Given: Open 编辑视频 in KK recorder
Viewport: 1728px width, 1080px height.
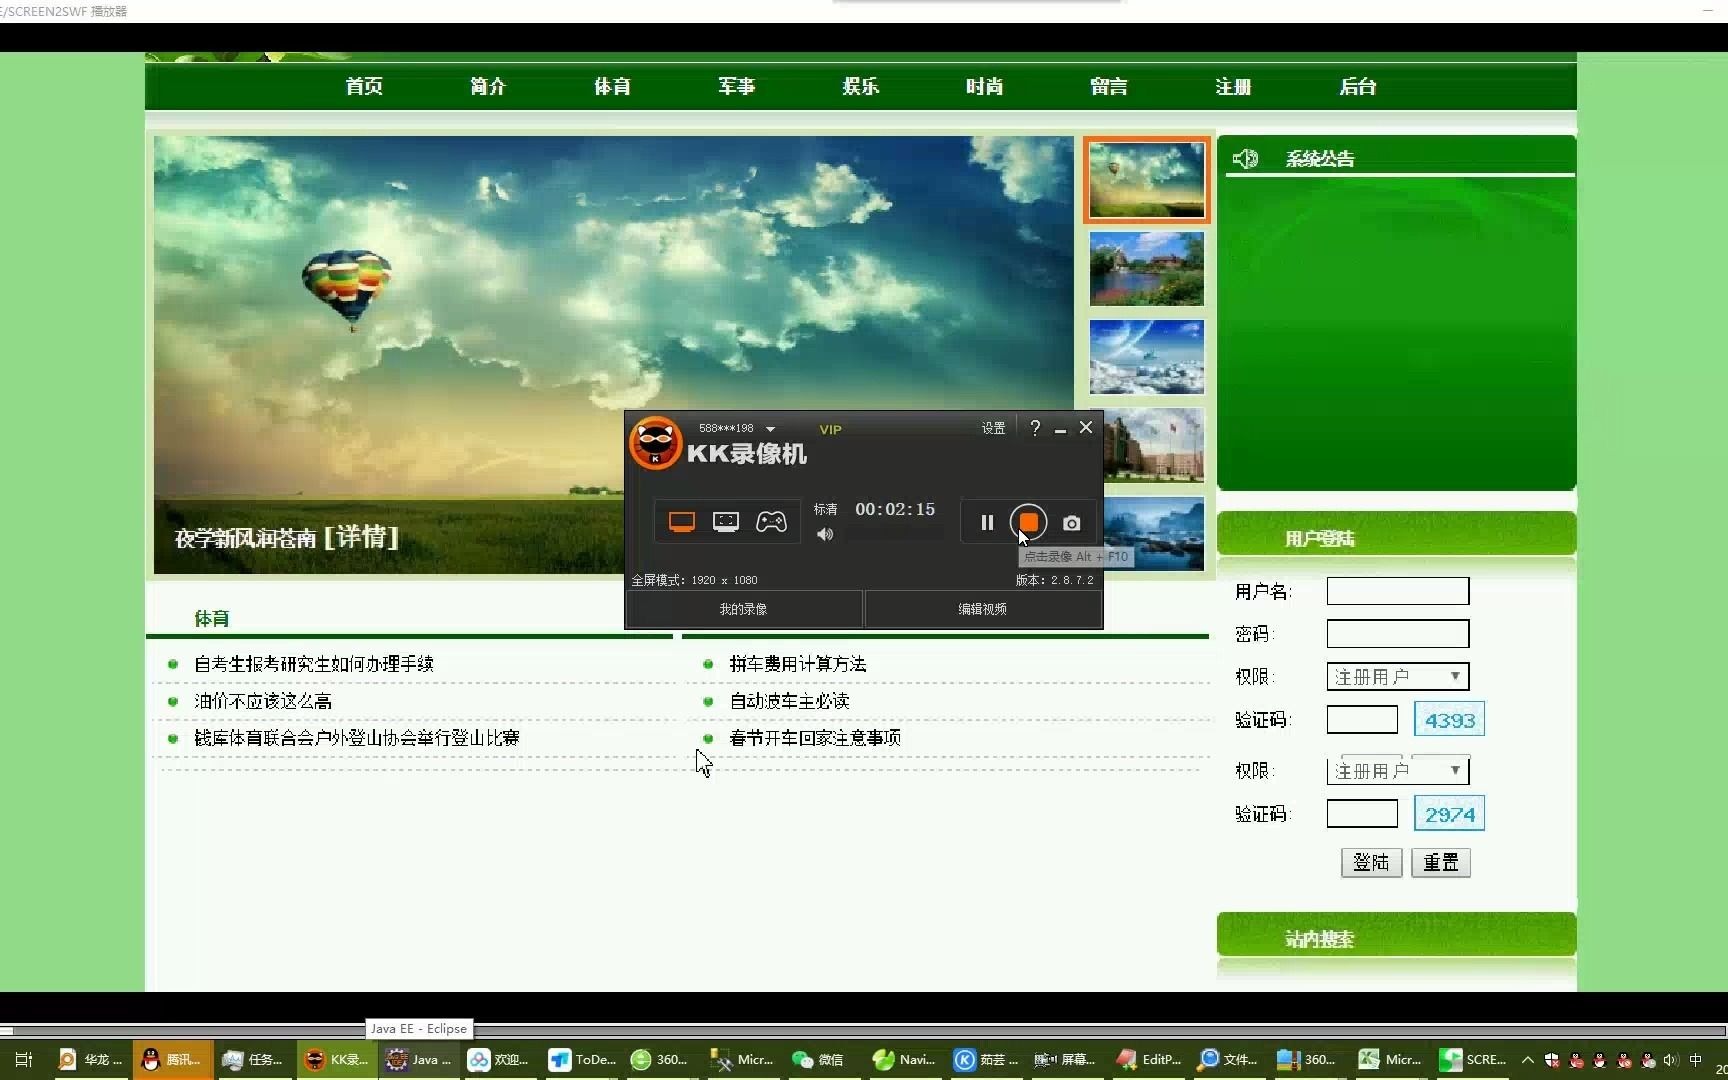Looking at the screenshot, I should 982,609.
